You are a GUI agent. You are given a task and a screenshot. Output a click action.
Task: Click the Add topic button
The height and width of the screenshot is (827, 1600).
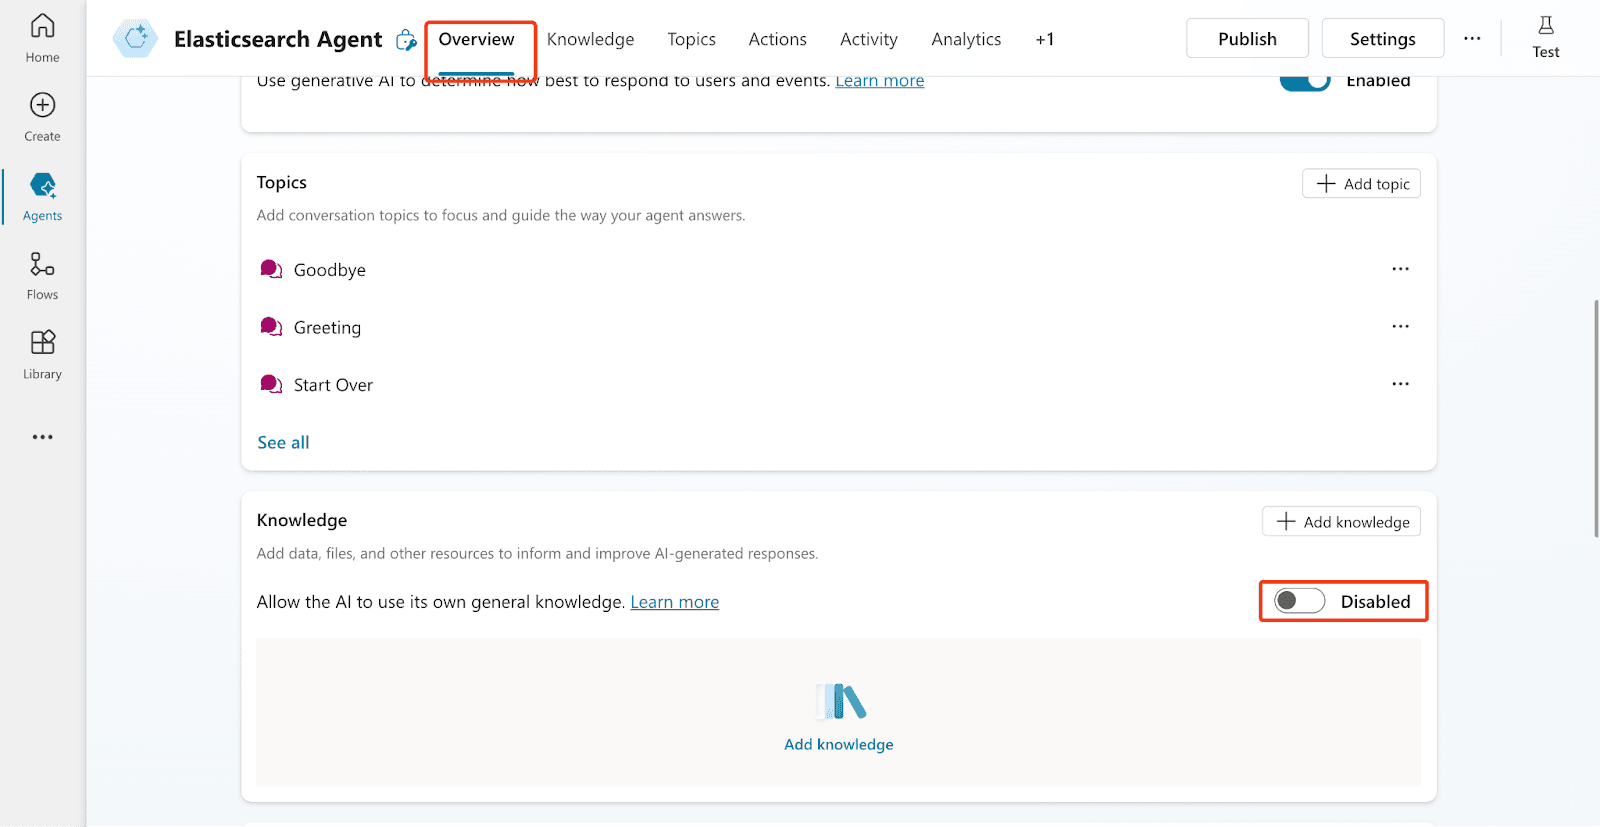1360,184
